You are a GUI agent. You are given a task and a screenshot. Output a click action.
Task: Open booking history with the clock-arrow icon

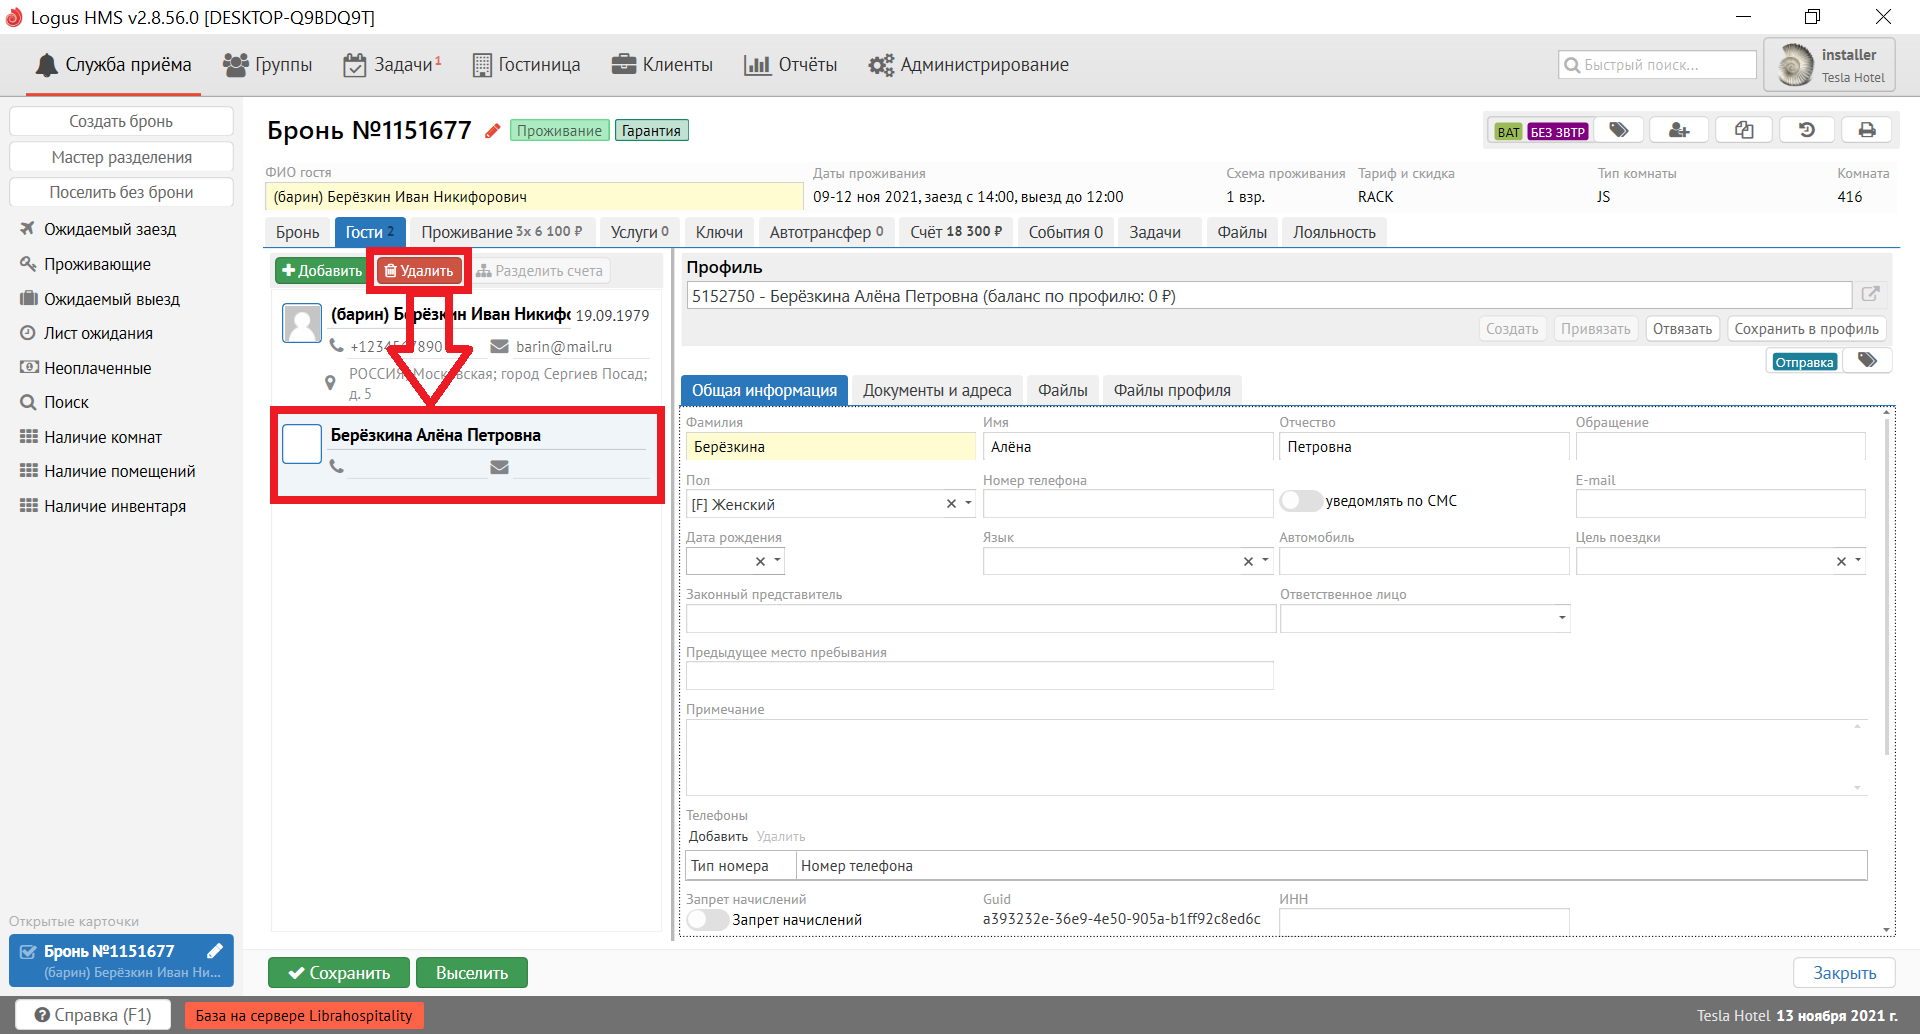point(1806,131)
